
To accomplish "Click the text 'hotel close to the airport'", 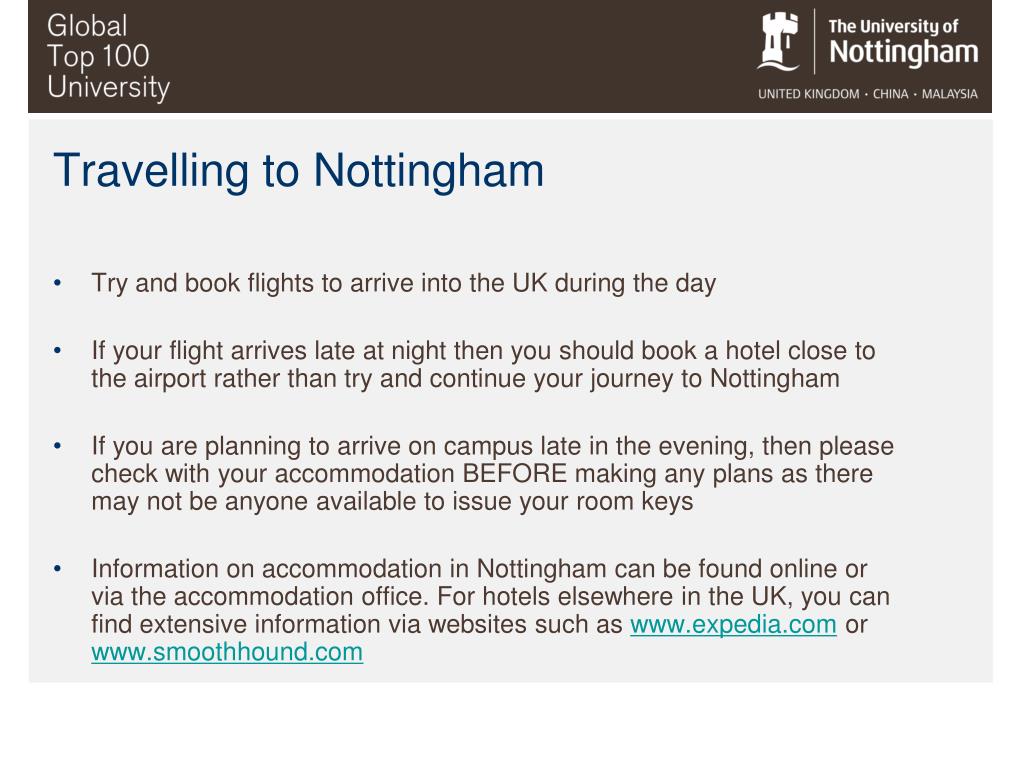I will (x=483, y=364).
